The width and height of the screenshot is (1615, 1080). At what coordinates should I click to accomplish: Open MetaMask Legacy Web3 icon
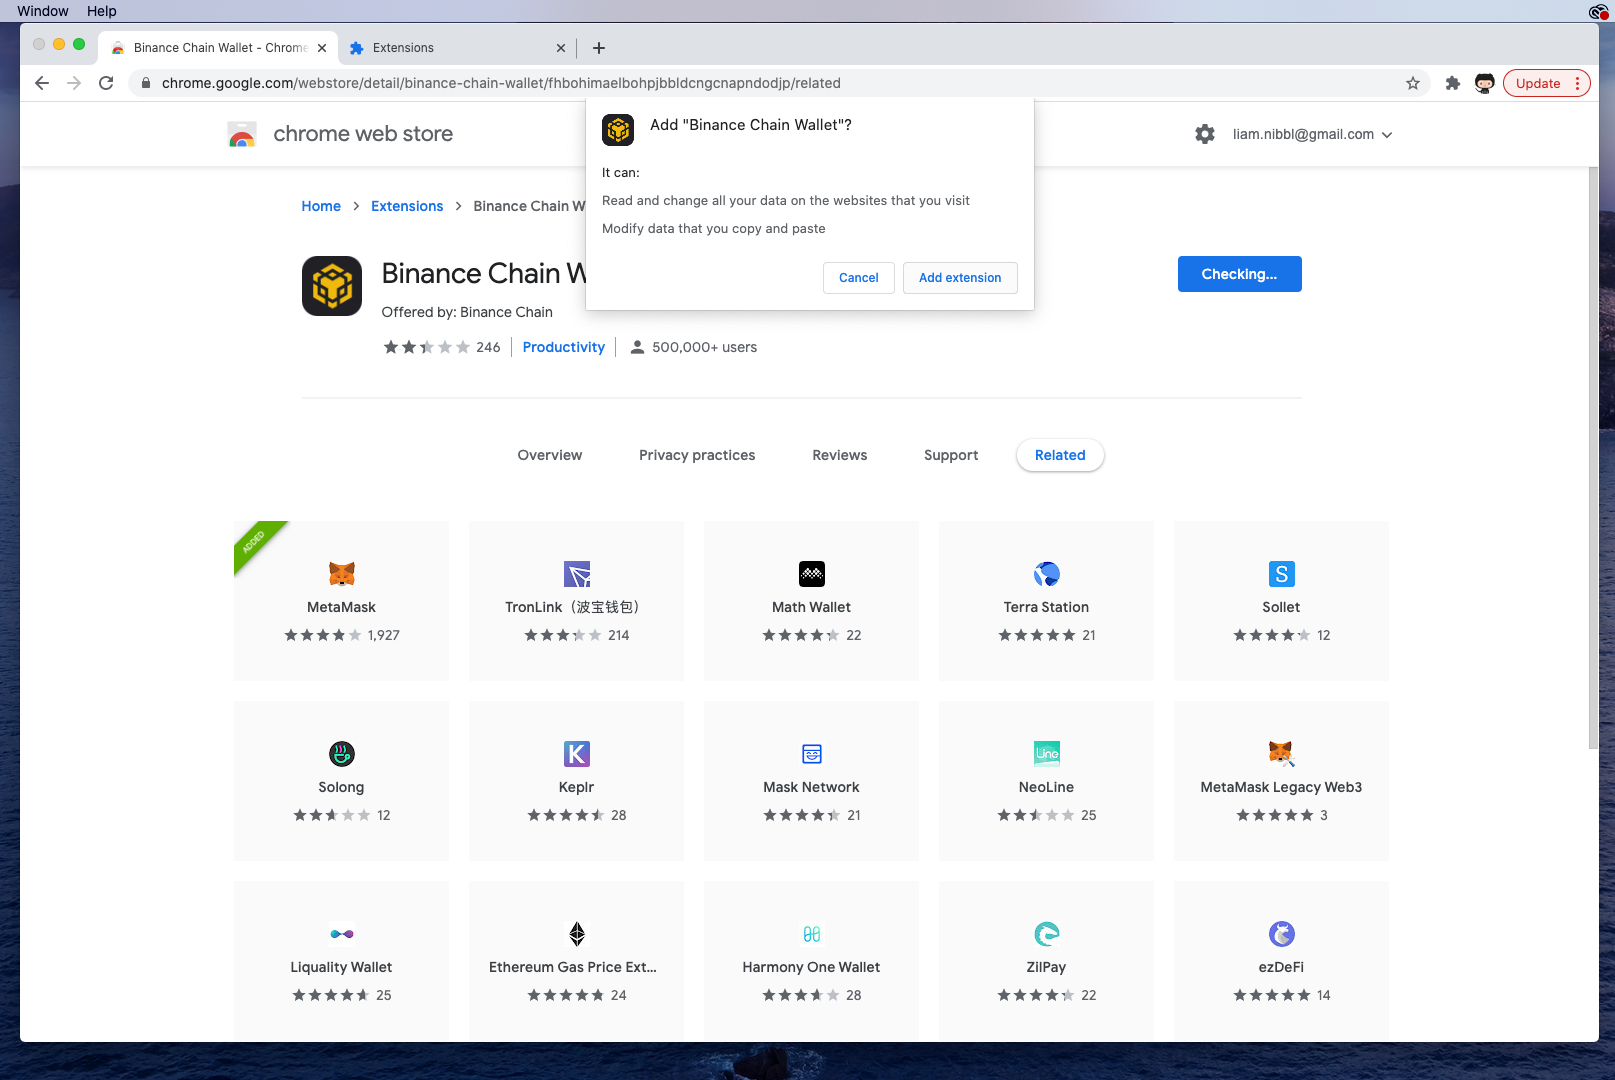pyautogui.click(x=1281, y=754)
